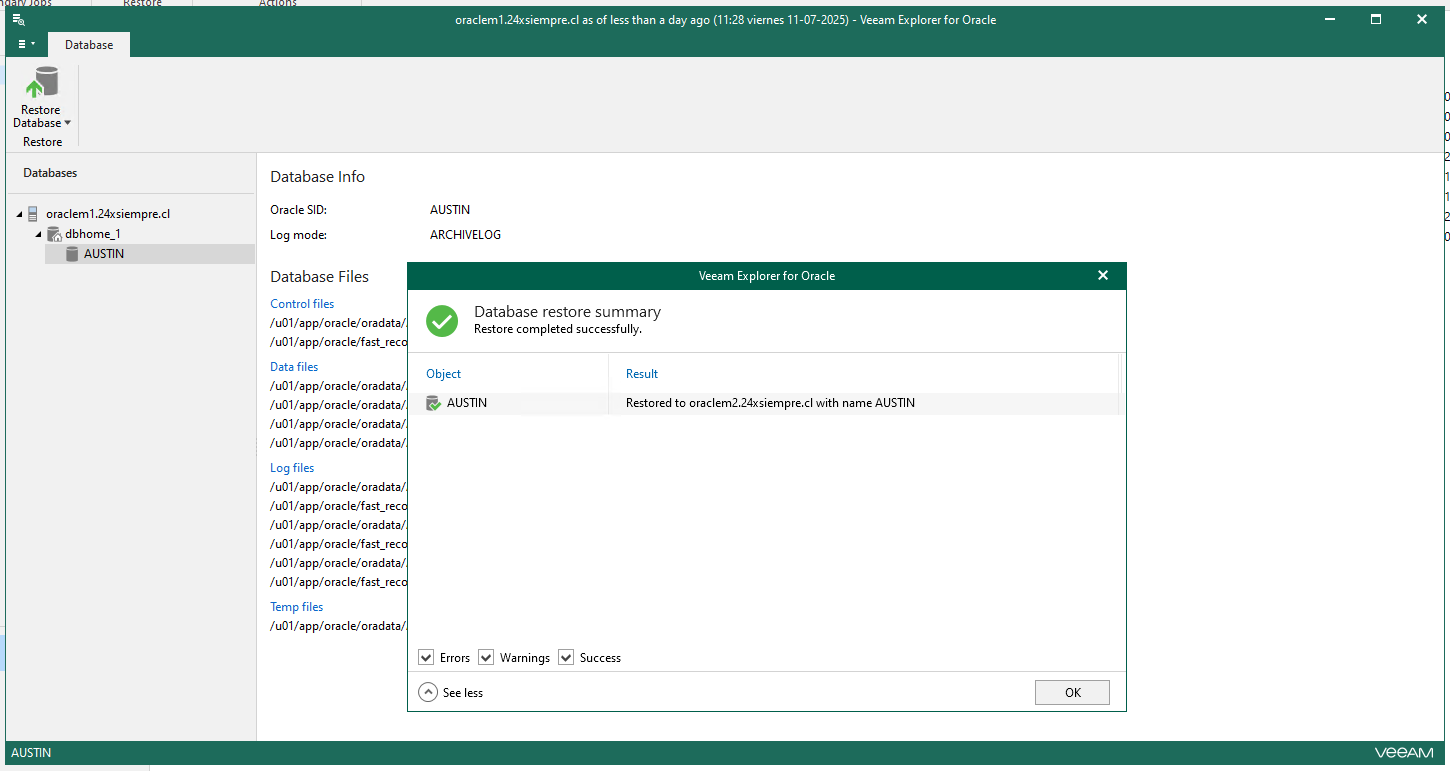Click the green success checkmark icon in the dialog
This screenshot has width=1450, height=771.
point(442,320)
